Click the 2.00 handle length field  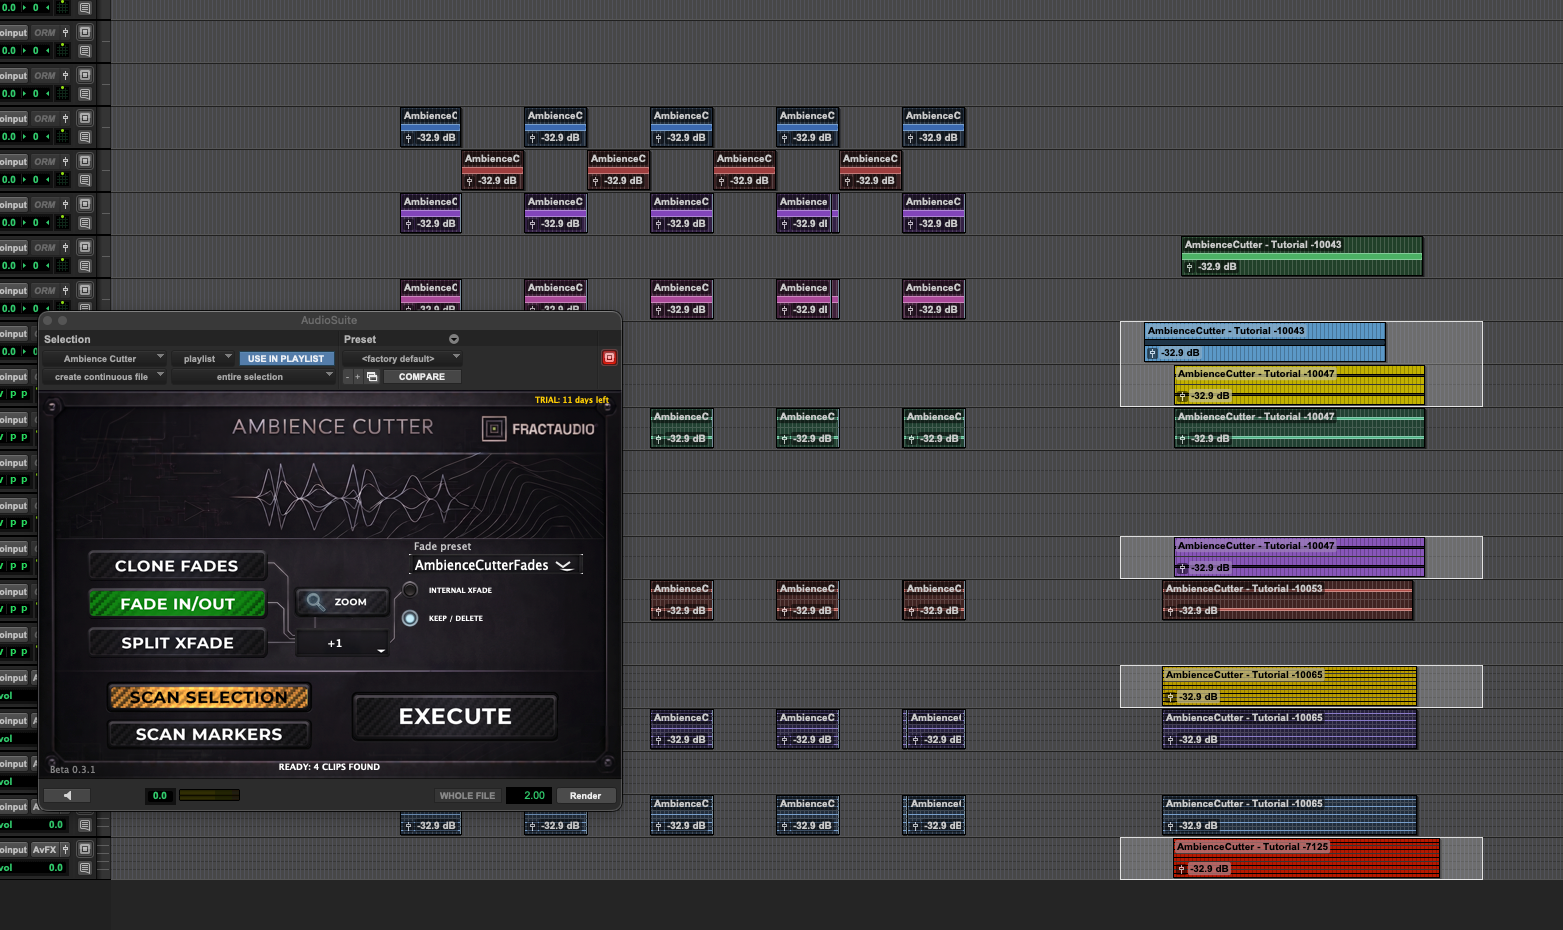click(x=531, y=796)
